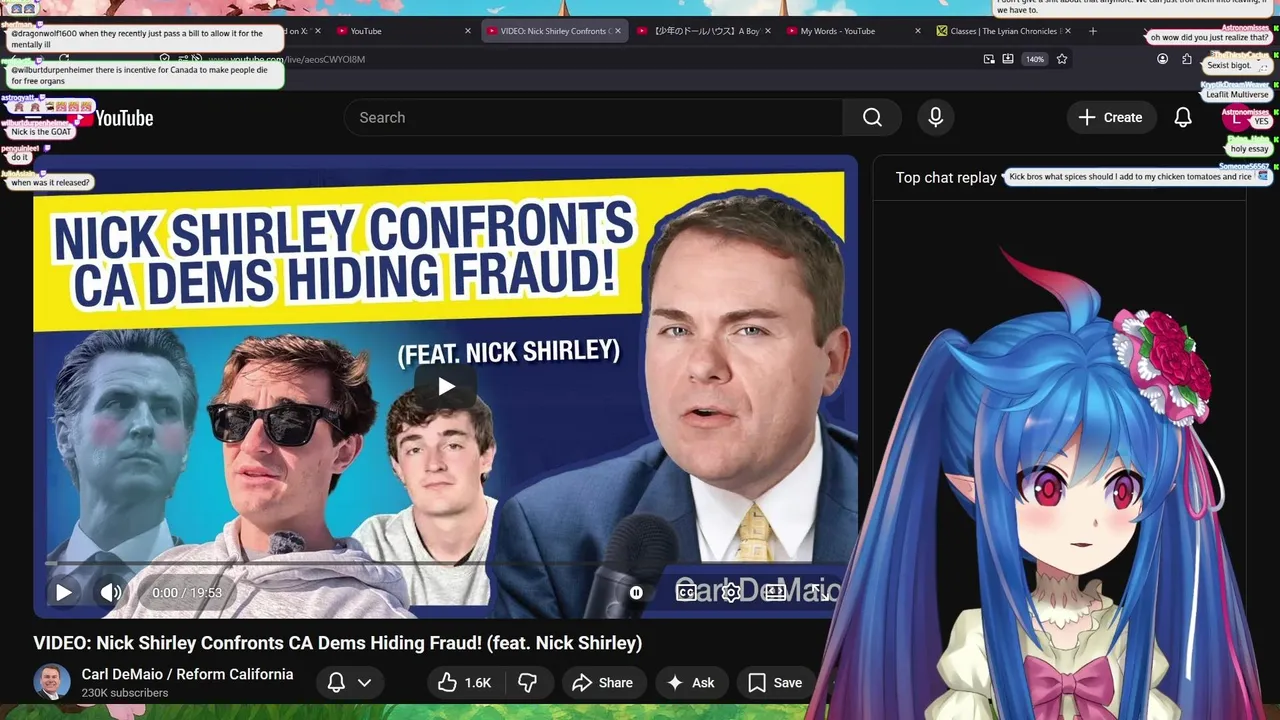Play the video using the bottom-left play control
1280x720 pixels.
point(63,592)
